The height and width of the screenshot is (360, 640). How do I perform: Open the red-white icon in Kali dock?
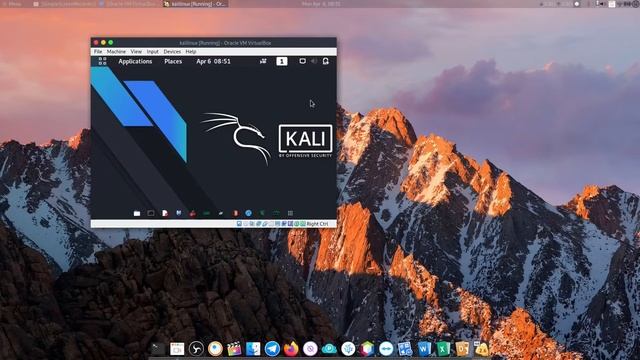tap(235, 213)
